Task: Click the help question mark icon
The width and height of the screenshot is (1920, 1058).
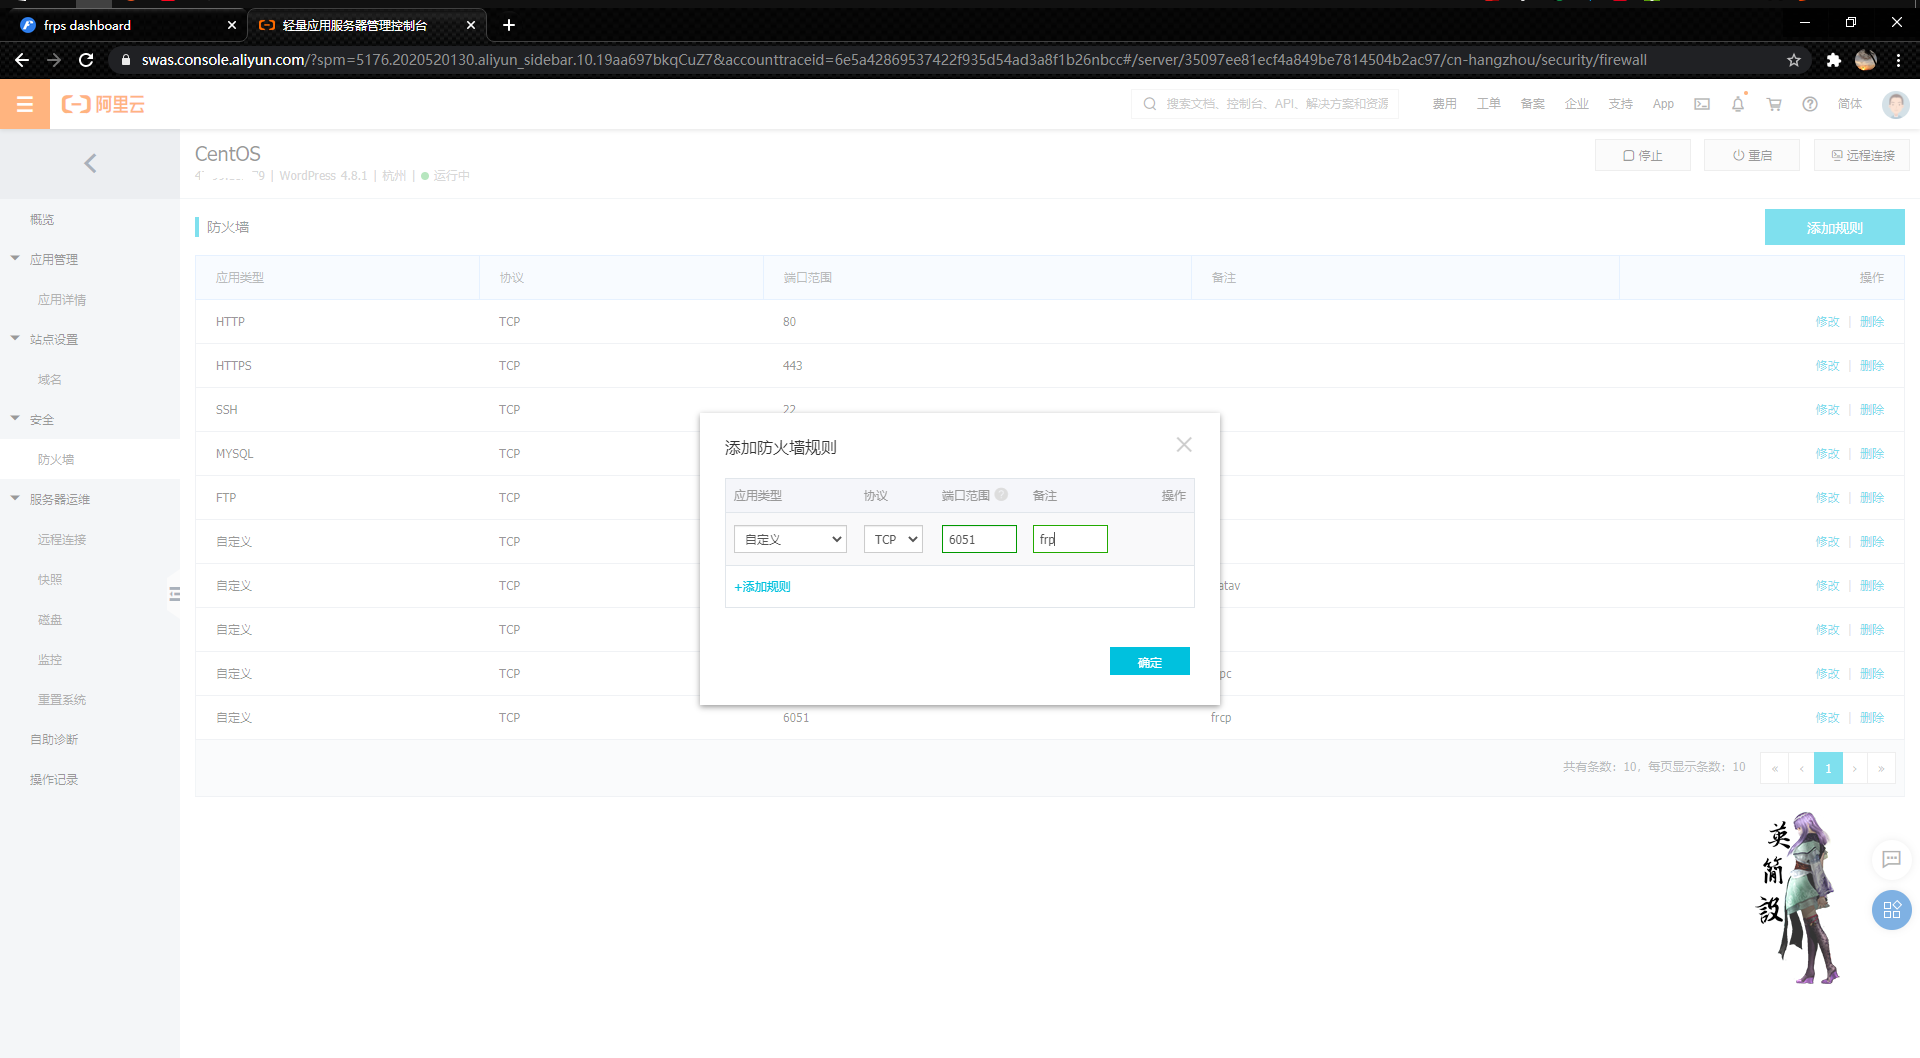Action: click(1810, 104)
